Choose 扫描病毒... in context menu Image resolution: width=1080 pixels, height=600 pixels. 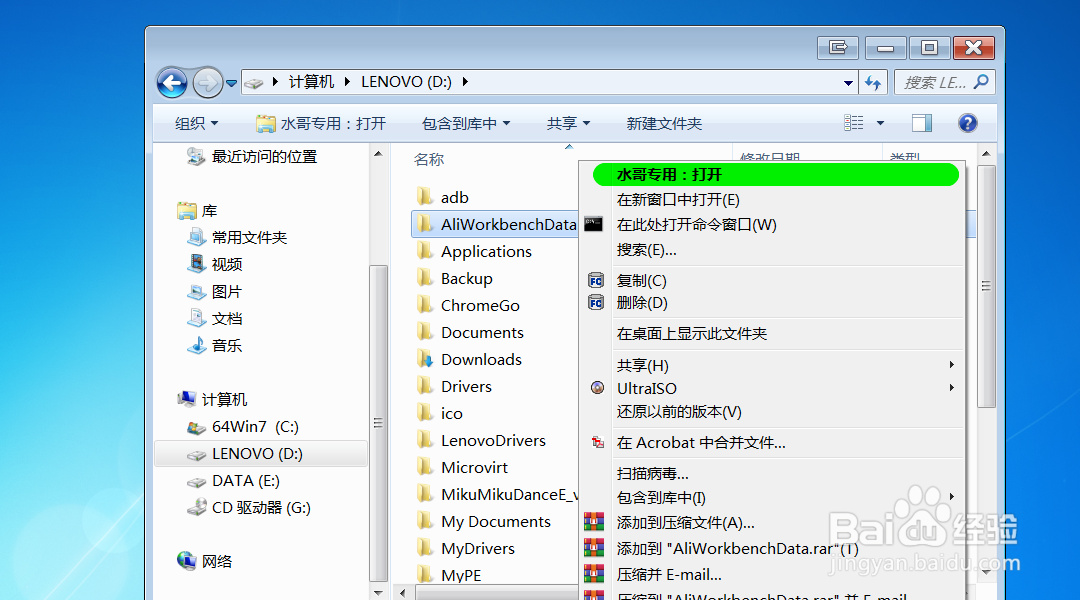(771, 474)
